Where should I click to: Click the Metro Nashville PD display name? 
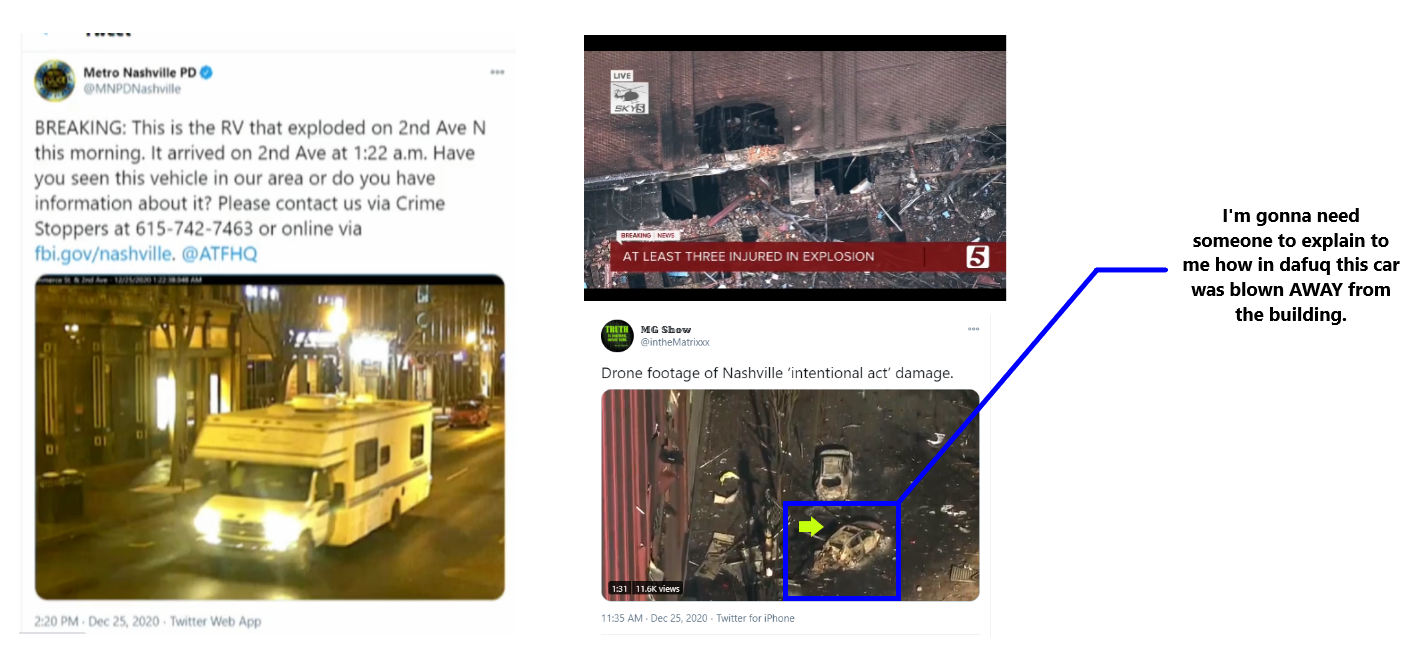point(140,73)
